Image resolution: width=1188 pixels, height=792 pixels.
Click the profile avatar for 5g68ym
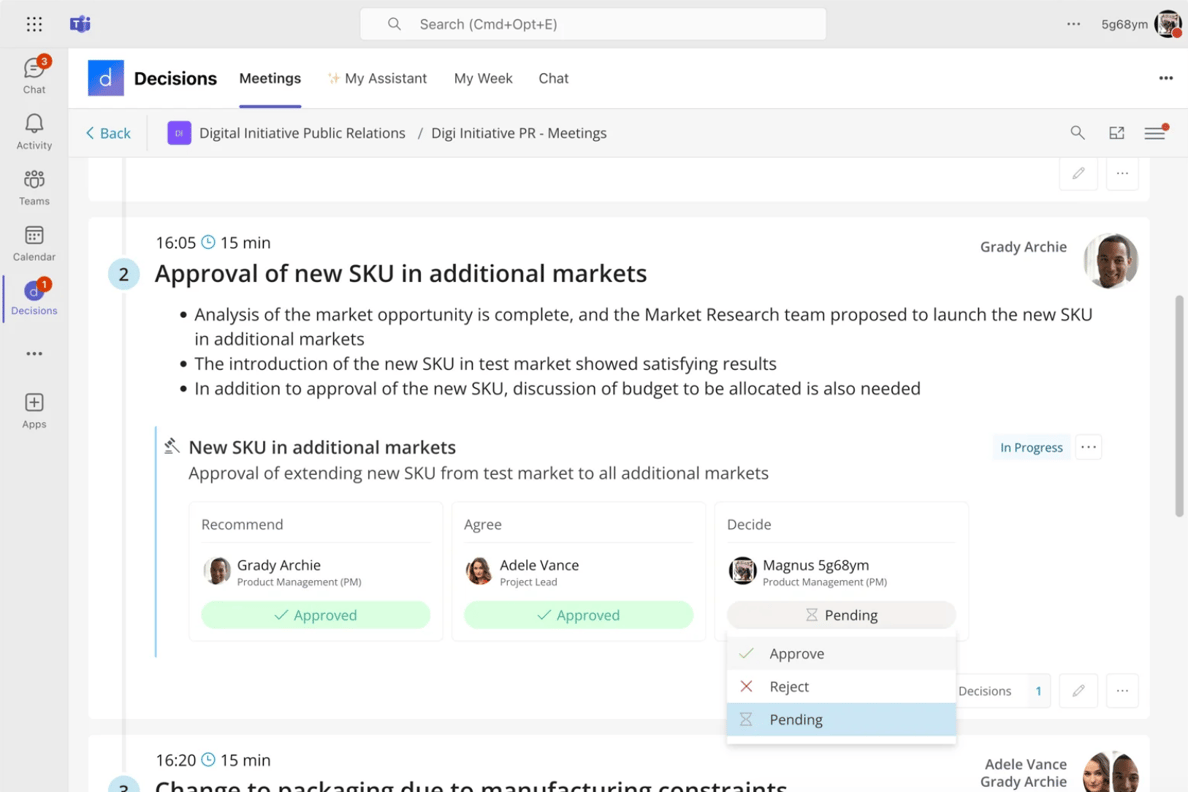point(1168,24)
